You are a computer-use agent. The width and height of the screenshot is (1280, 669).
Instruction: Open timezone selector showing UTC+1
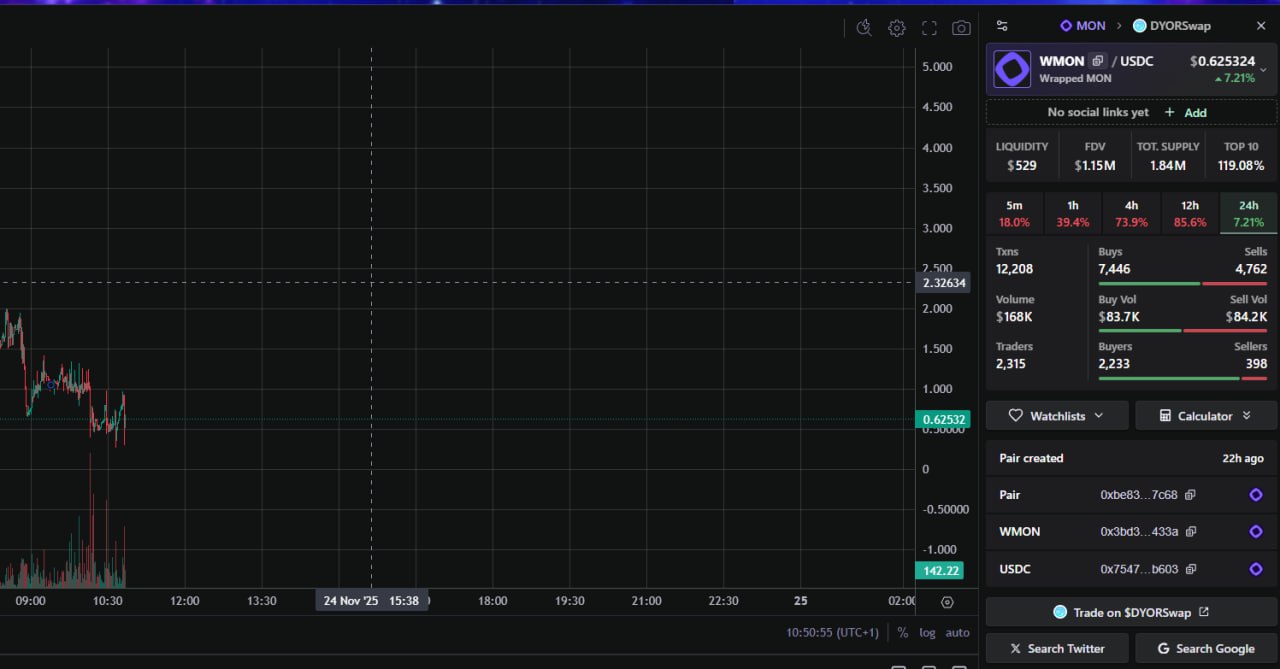[x=833, y=632]
